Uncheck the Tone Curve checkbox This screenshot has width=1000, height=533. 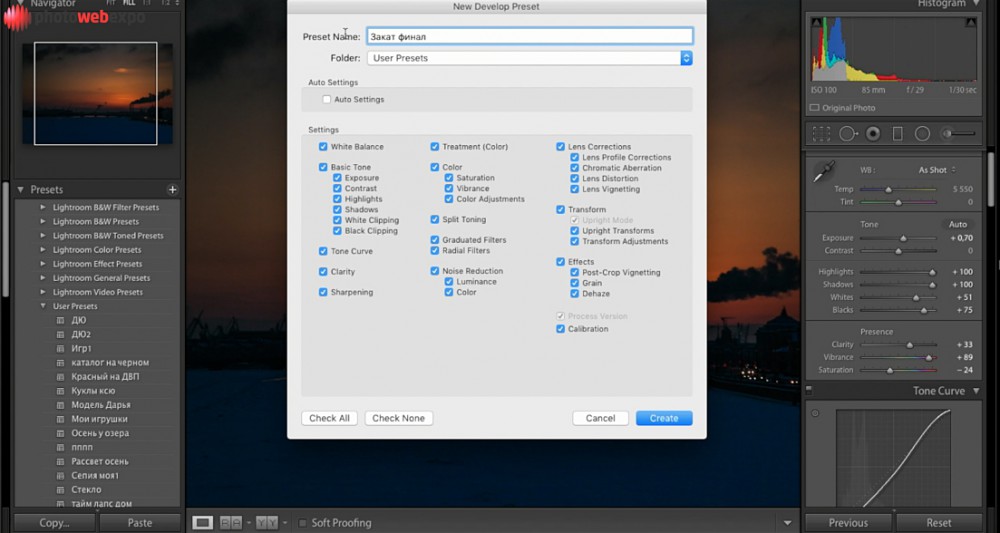pos(323,251)
